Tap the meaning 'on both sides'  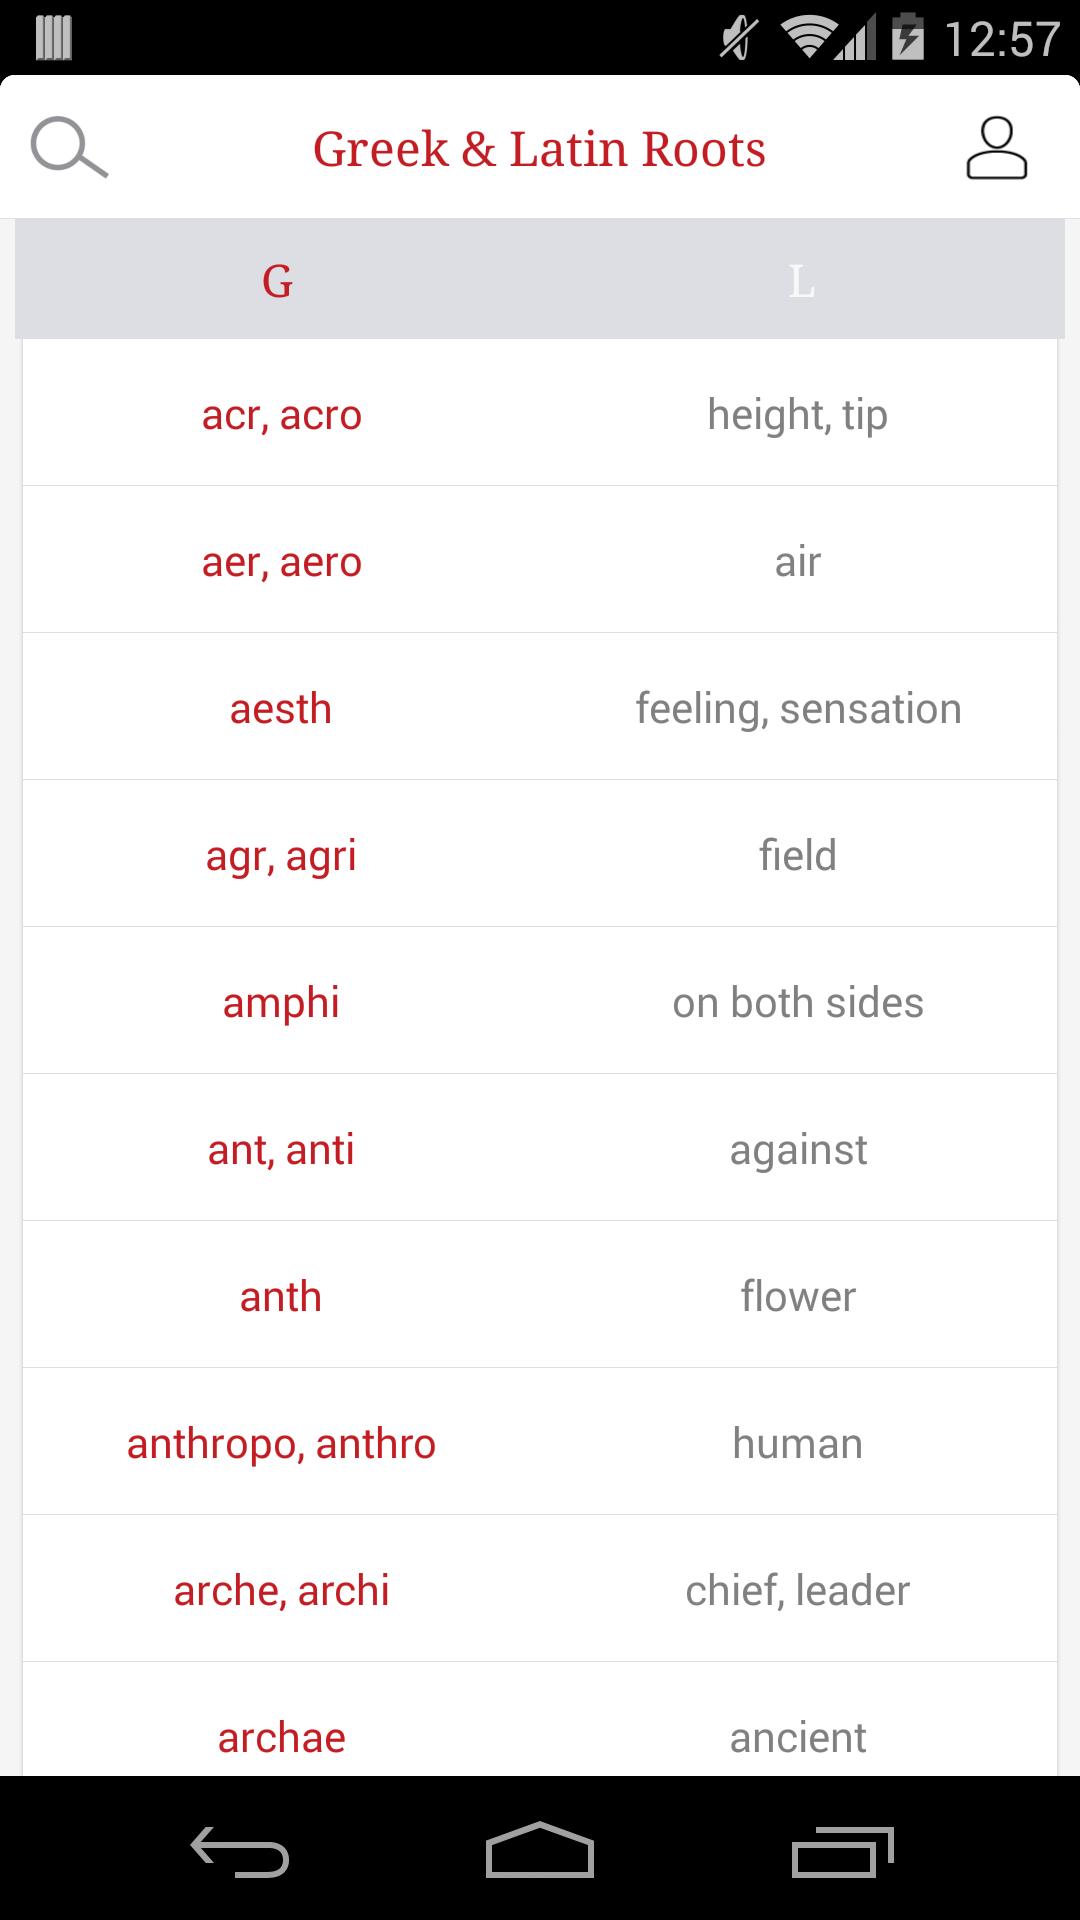(x=798, y=1001)
